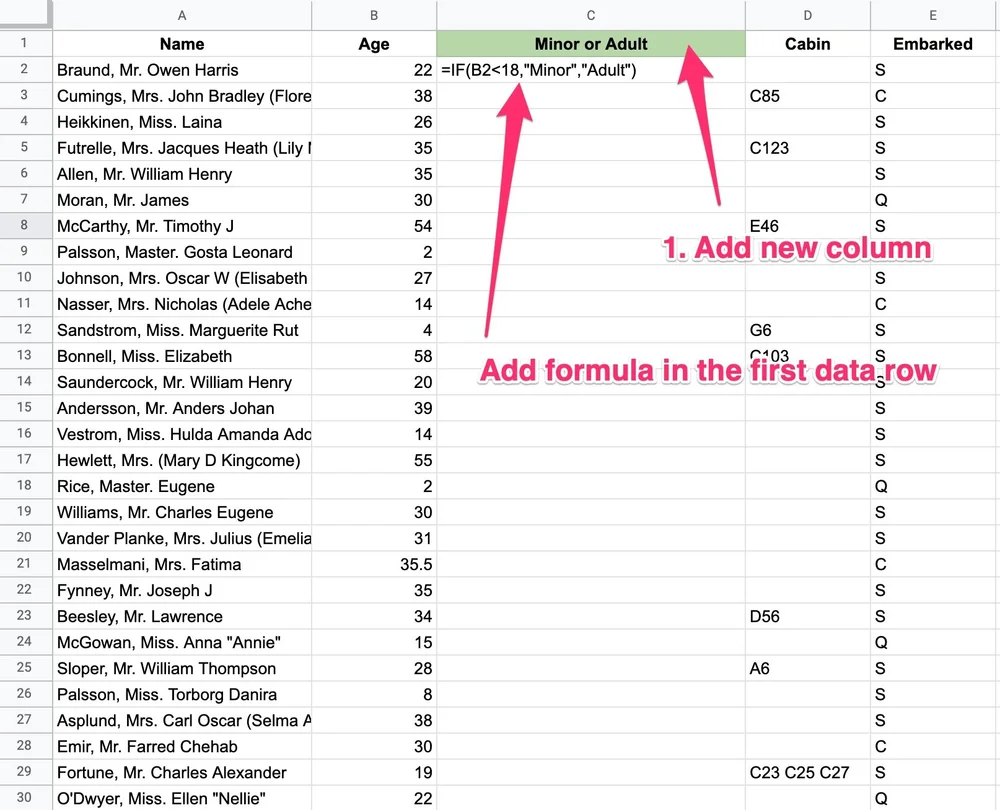Select column A header

[182, 15]
